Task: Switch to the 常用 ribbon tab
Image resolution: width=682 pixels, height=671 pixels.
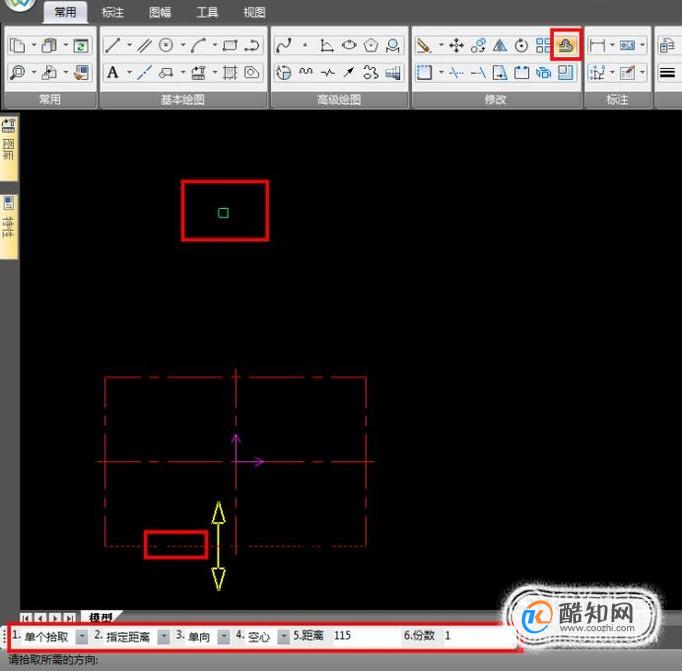Action: [x=65, y=12]
